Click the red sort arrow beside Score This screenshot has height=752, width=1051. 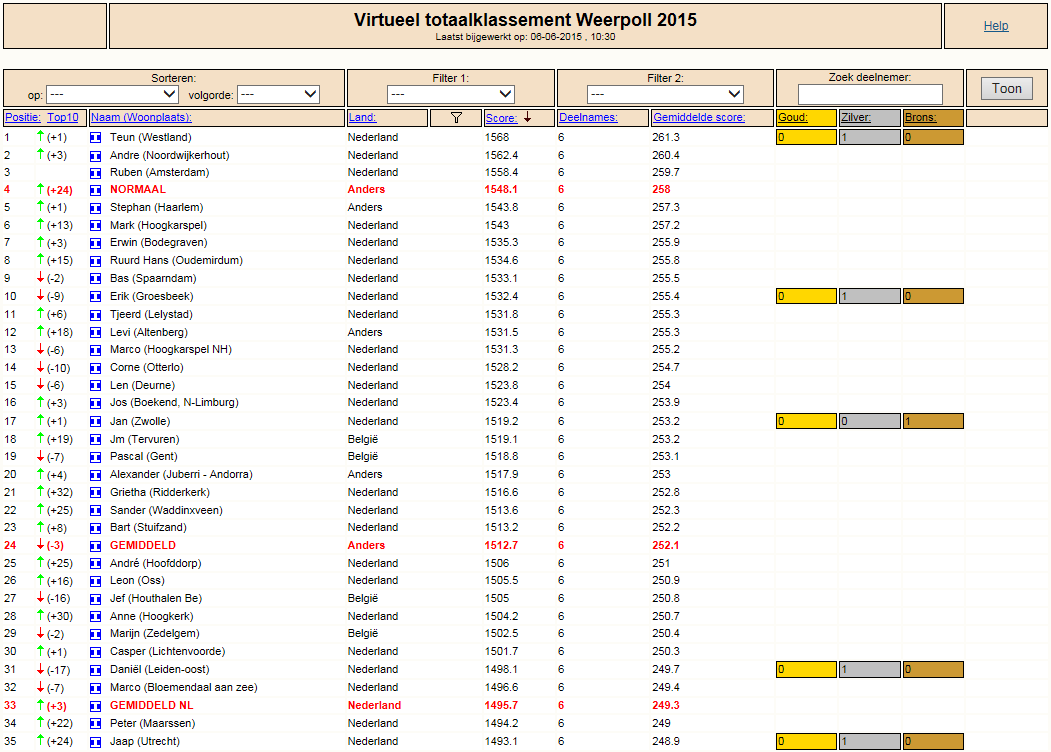click(528, 117)
